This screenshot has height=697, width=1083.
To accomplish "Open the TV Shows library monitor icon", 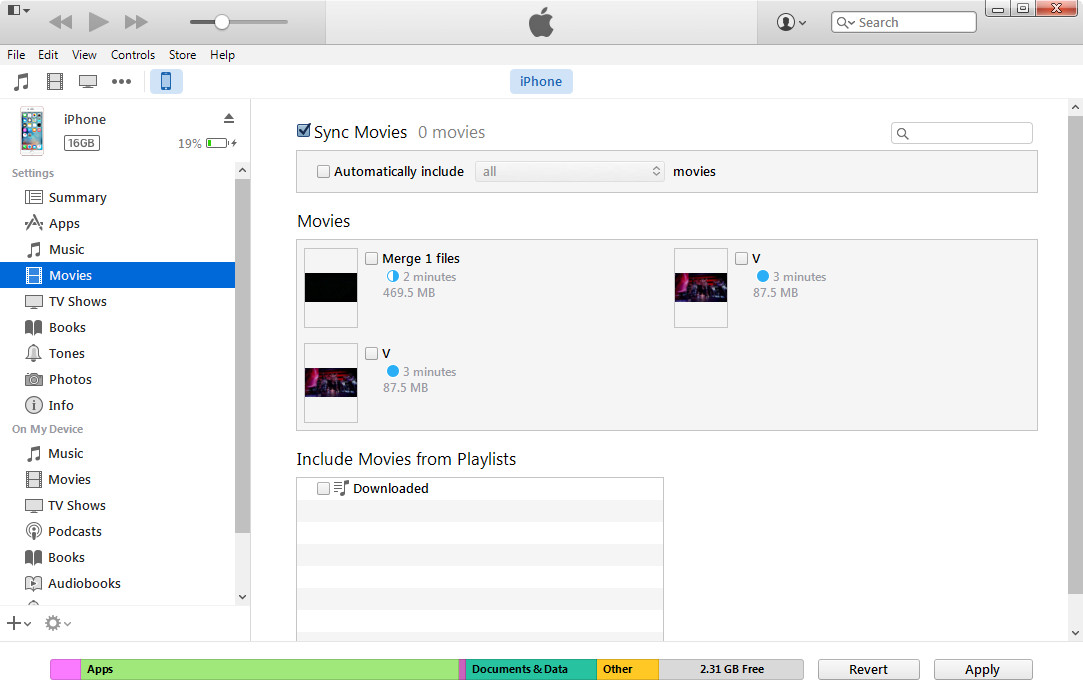I will [88, 82].
